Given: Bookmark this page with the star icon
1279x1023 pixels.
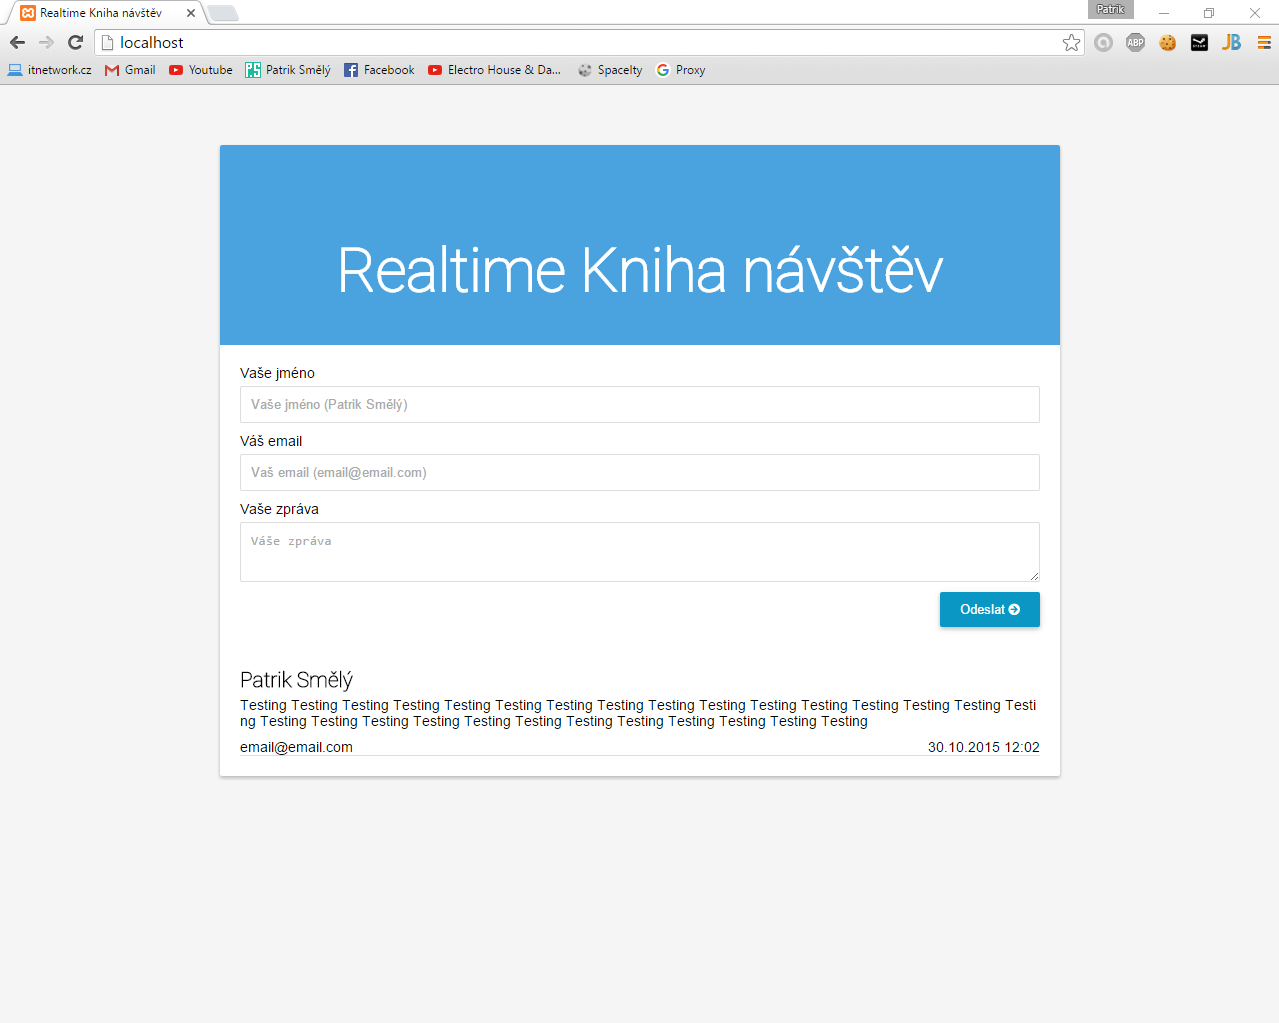Looking at the screenshot, I should [1071, 42].
